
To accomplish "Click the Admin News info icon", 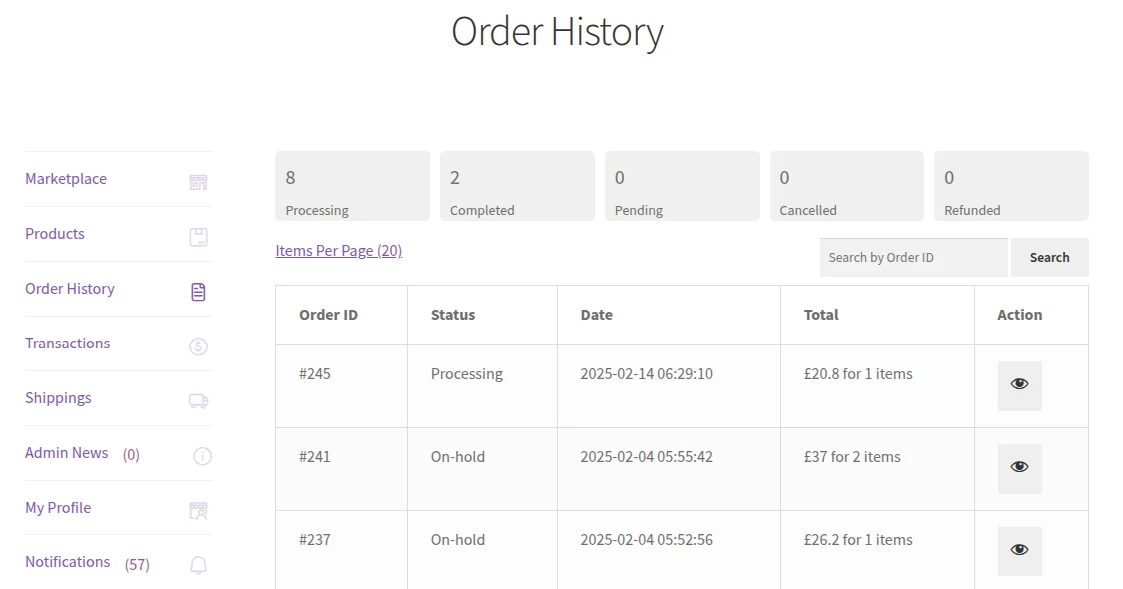I will point(202,455).
